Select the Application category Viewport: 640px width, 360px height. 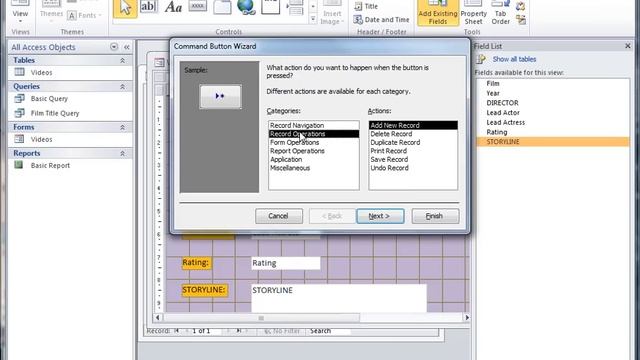tap(313, 160)
